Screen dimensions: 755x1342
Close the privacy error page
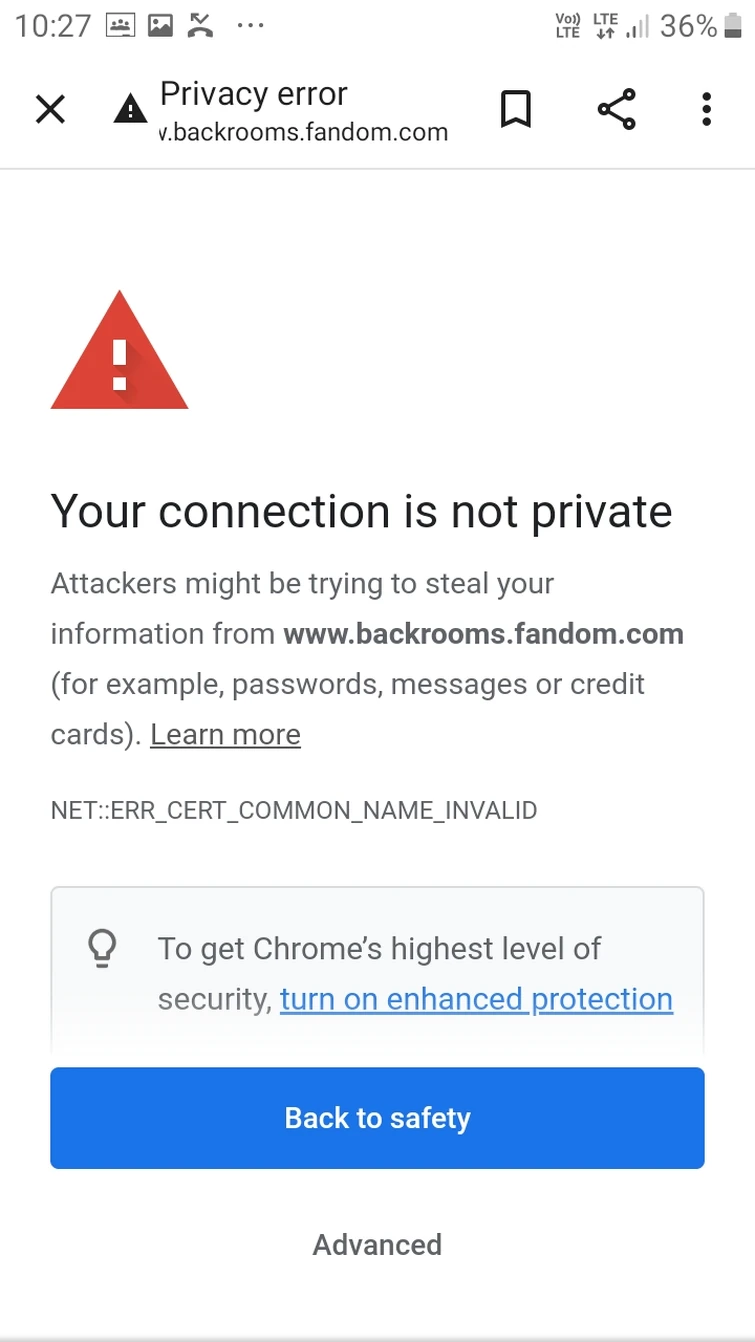click(50, 109)
